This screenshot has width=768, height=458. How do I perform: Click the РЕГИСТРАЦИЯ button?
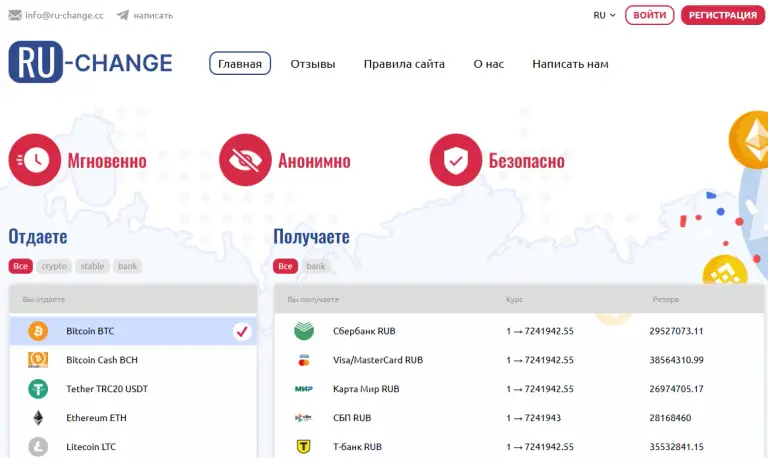click(x=722, y=15)
